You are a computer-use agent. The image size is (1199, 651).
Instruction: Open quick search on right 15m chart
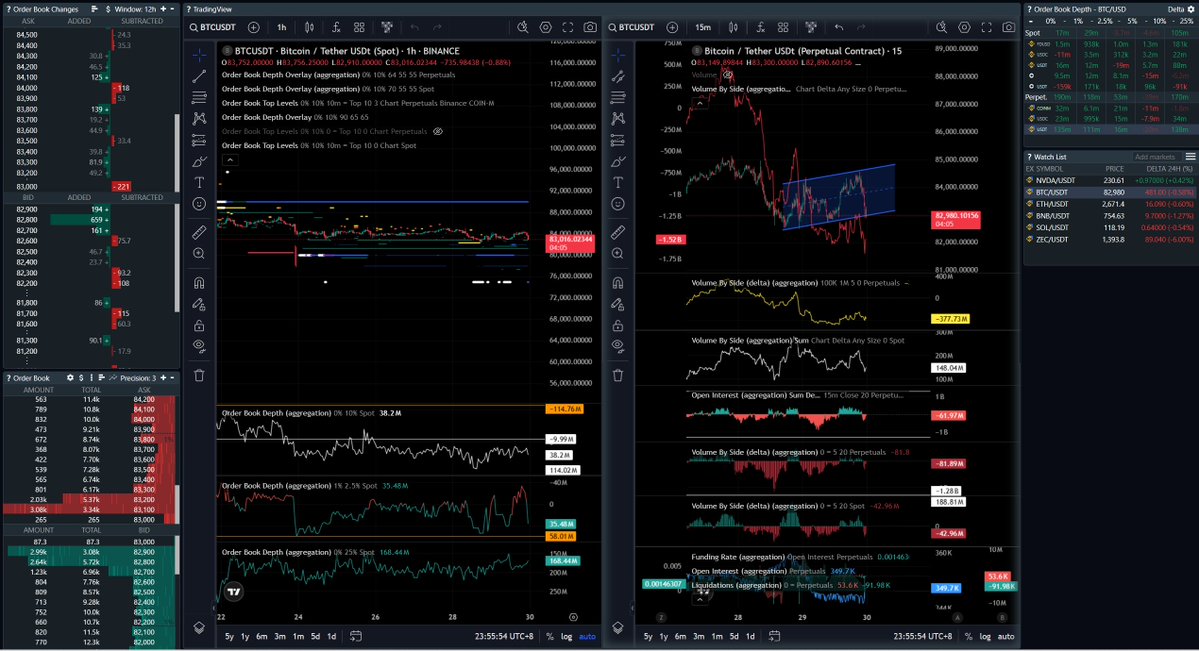tap(941, 28)
